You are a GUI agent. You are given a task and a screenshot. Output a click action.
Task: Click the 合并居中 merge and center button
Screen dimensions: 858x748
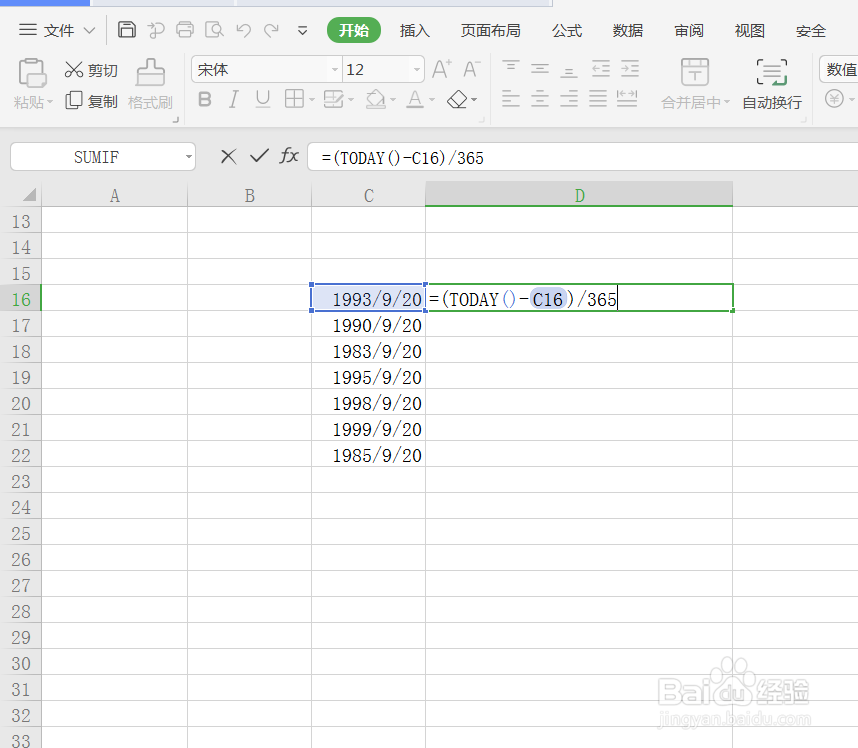pos(695,84)
